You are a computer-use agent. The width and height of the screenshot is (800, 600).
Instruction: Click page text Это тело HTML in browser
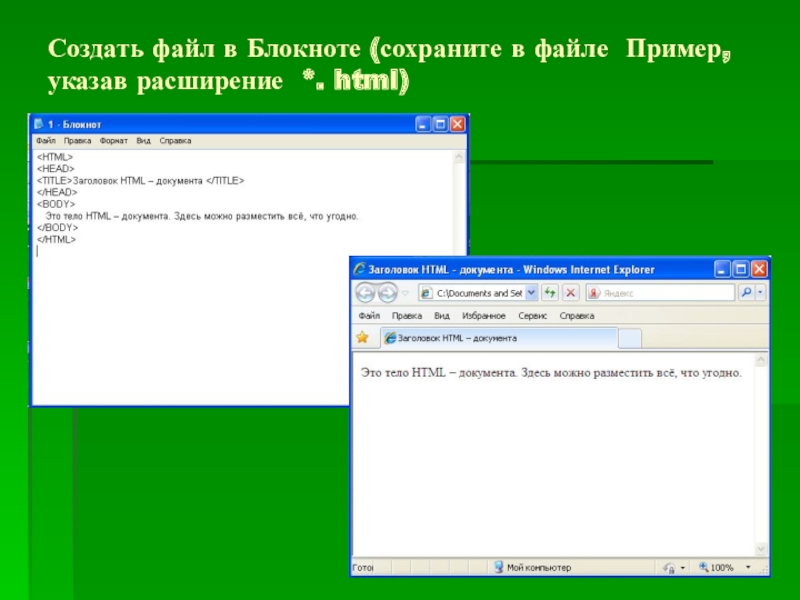tap(551, 373)
